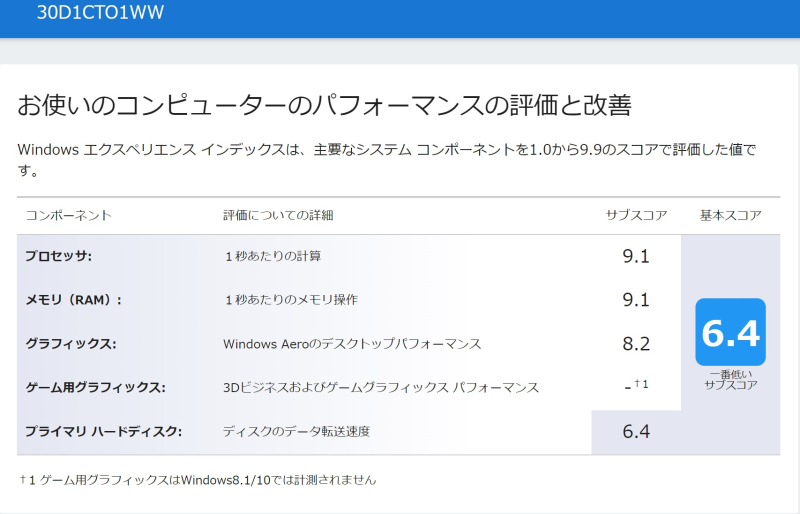Click the 基本スコア column header
The height and width of the screenshot is (514, 800).
coord(730,215)
